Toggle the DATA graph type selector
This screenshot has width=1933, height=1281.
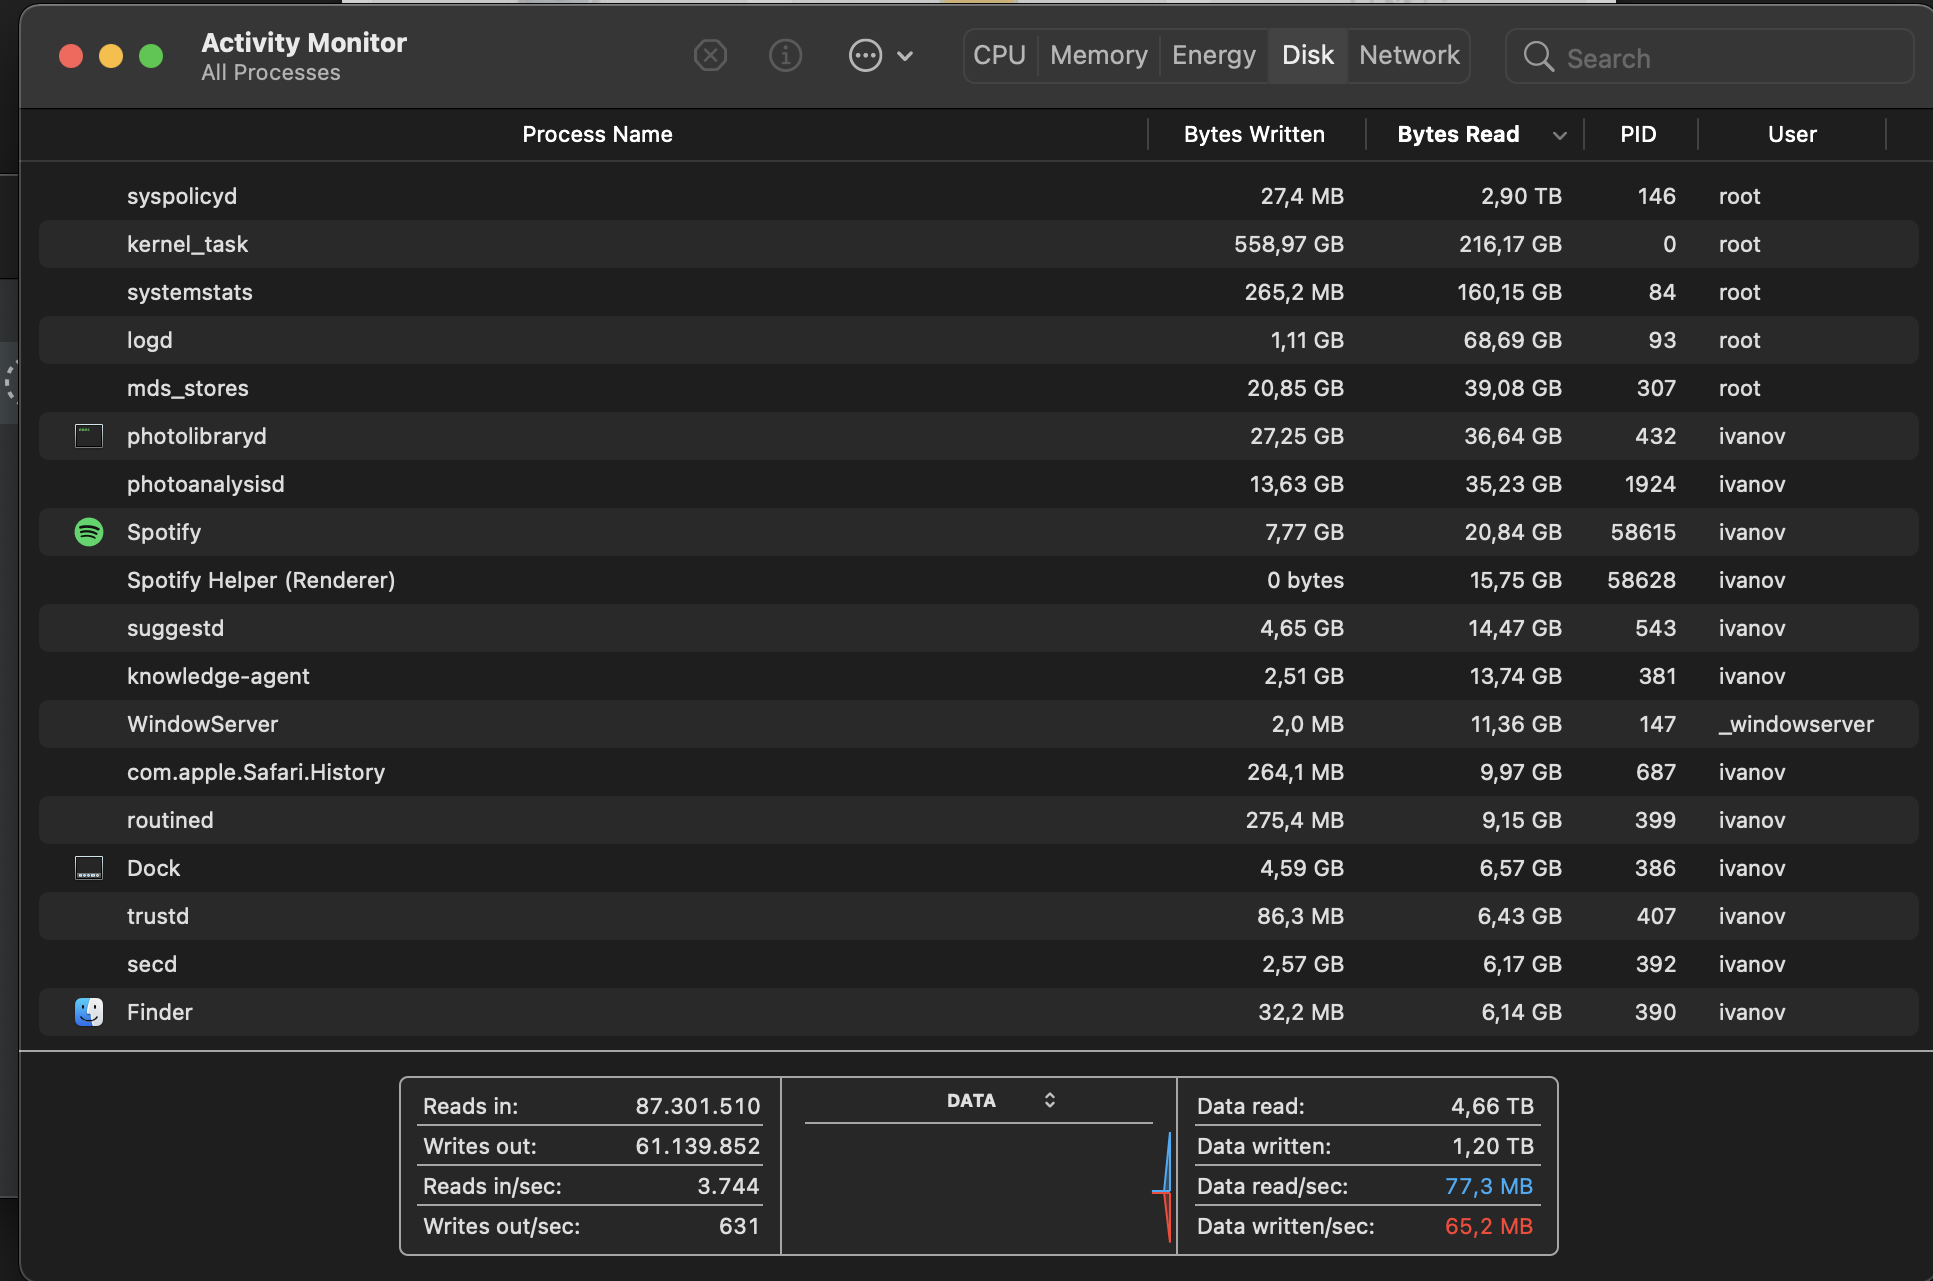1049,1100
